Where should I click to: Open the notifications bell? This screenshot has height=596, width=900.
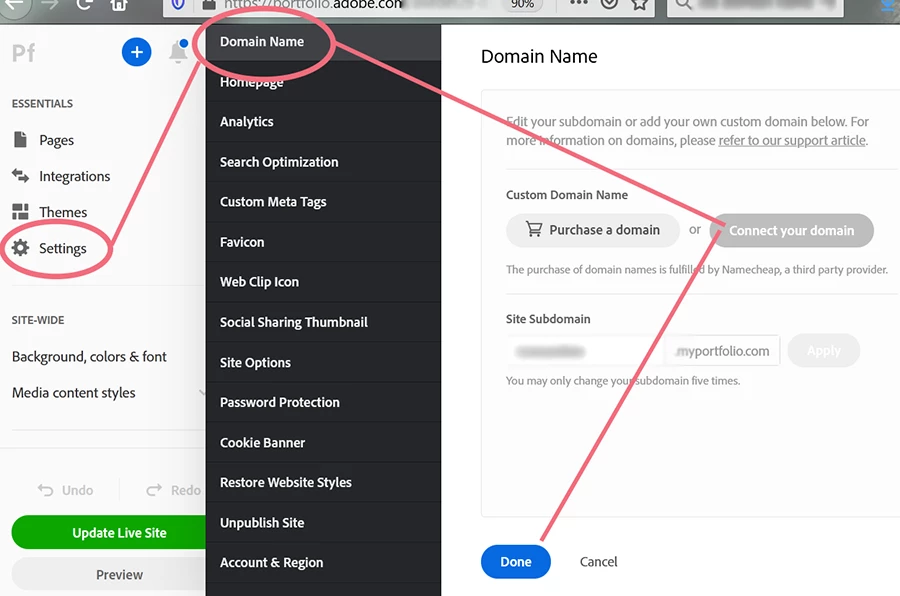point(179,52)
